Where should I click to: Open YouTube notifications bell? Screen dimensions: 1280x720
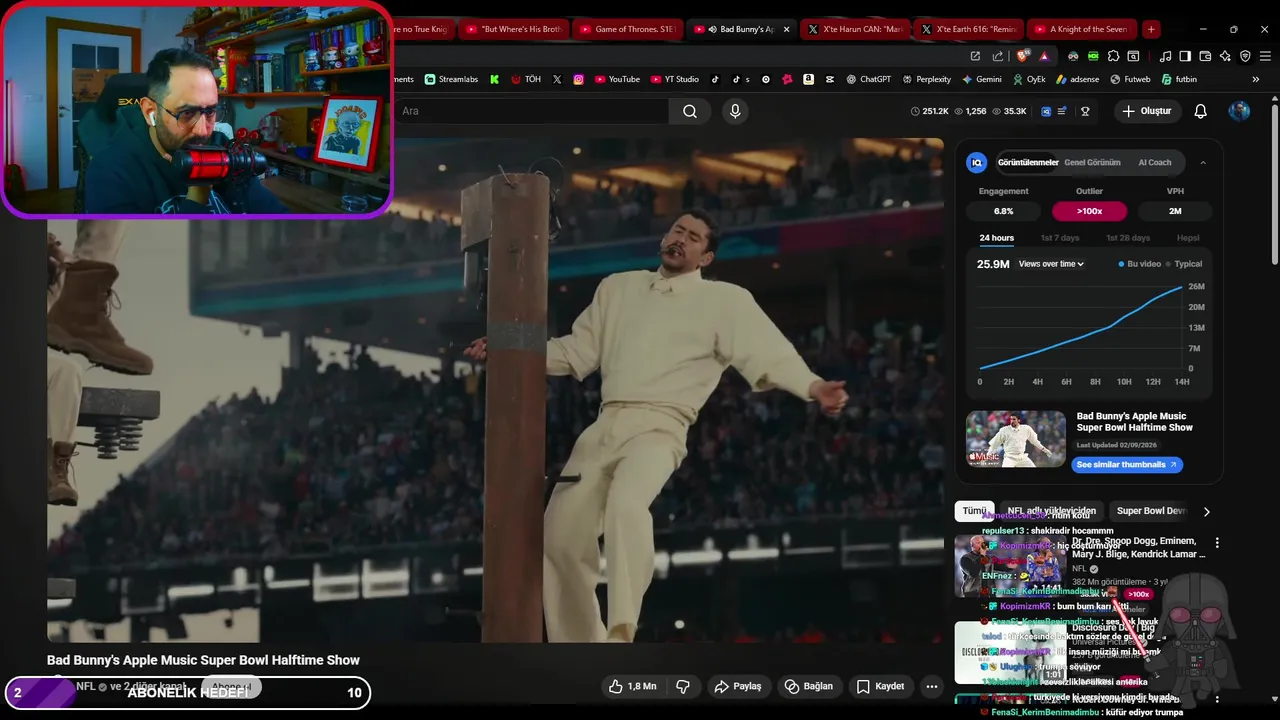pyautogui.click(x=1200, y=111)
